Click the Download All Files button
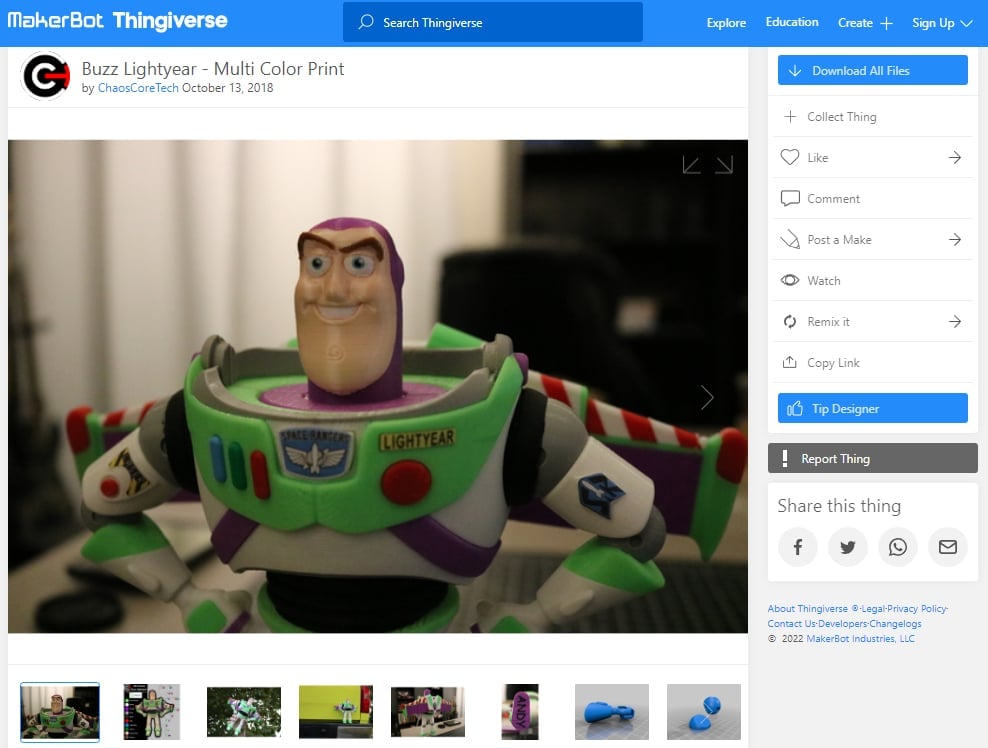 point(872,70)
